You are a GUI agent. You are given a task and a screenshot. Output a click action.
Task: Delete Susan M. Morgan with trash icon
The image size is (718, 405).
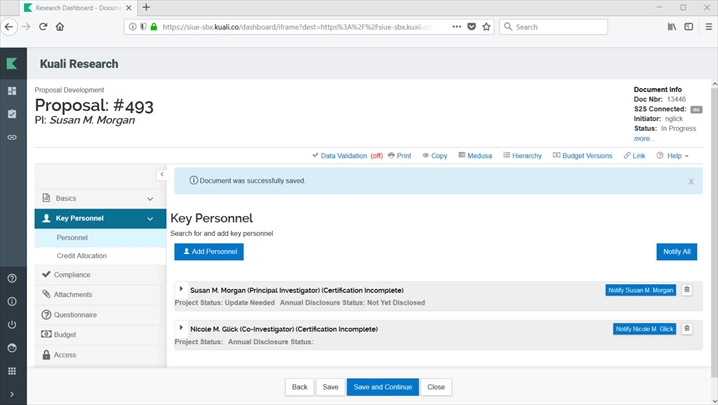pyautogui.click(x=686, y=290)
